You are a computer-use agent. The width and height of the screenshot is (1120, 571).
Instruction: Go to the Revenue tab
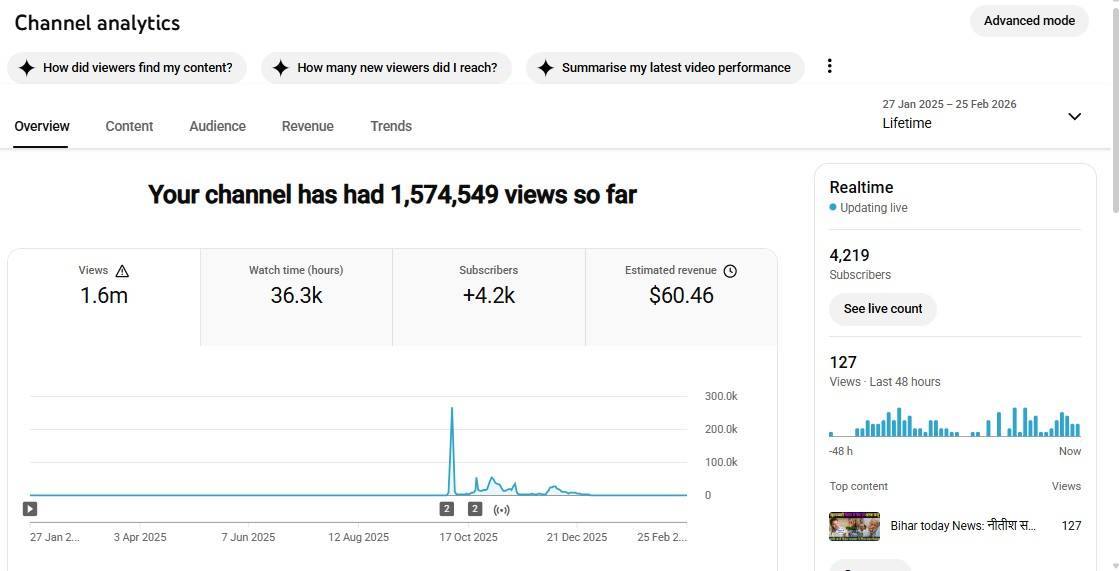point(307,126)
